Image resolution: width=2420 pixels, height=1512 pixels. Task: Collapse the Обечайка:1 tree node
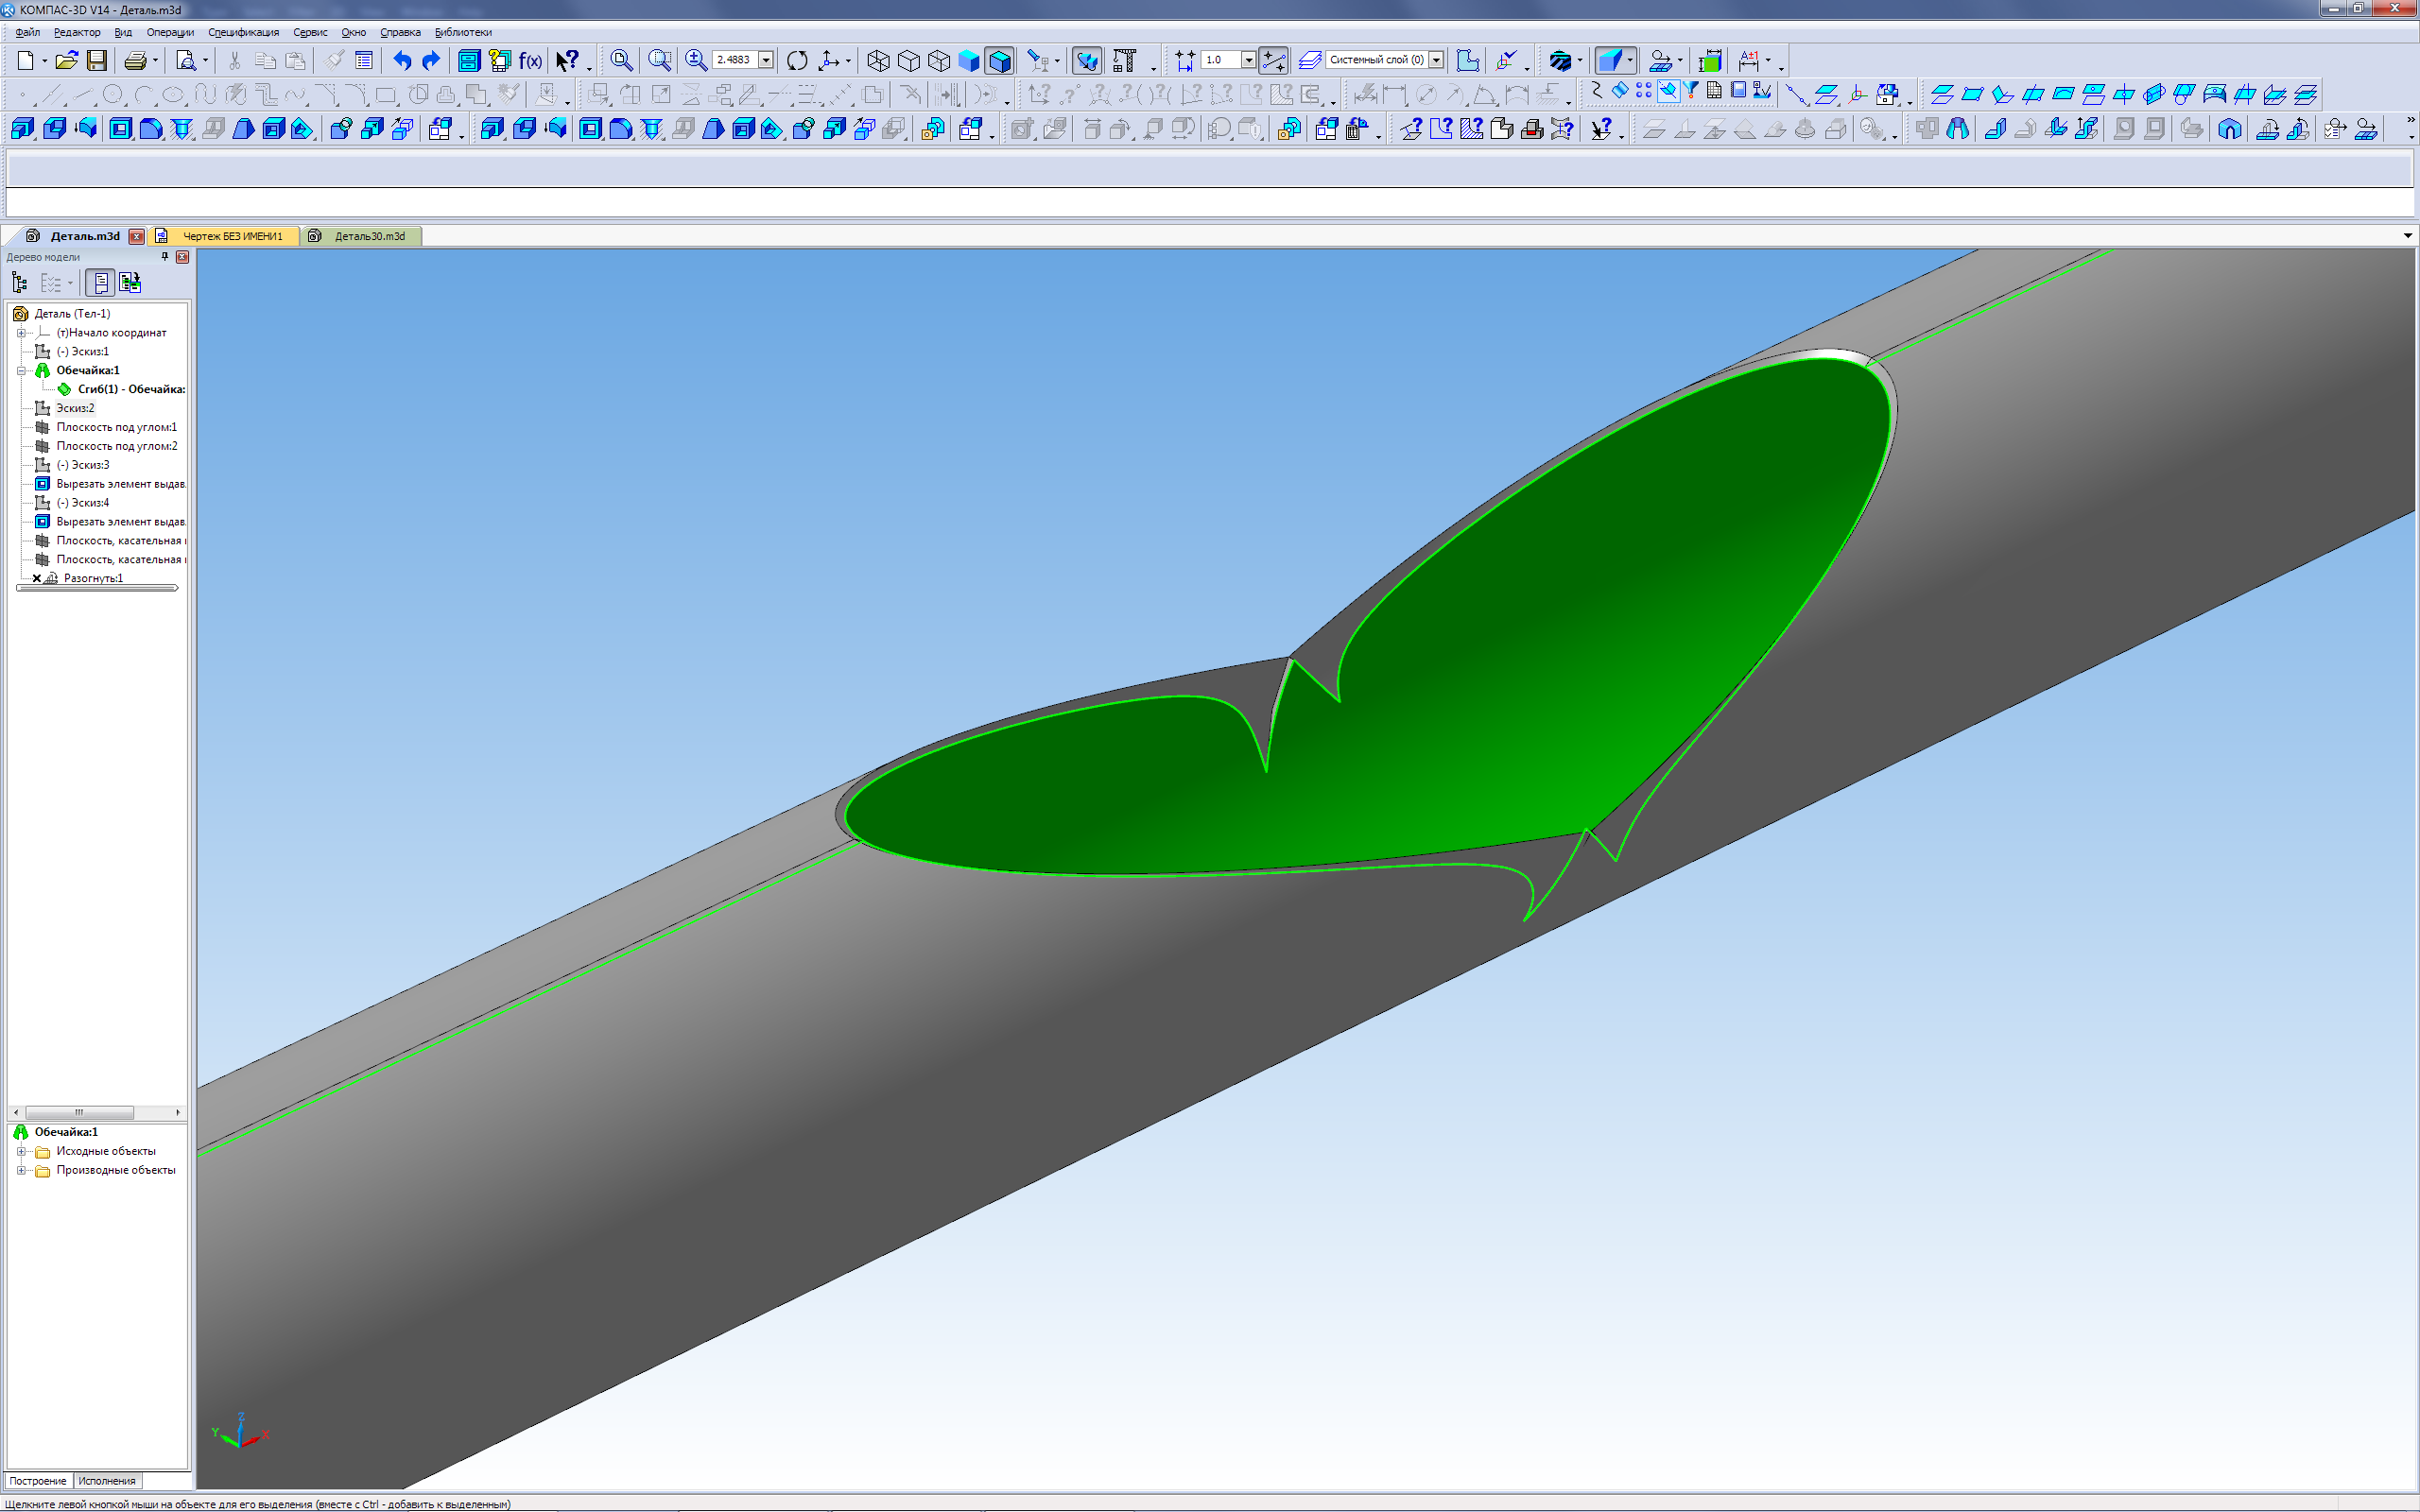tap(21, 371)
